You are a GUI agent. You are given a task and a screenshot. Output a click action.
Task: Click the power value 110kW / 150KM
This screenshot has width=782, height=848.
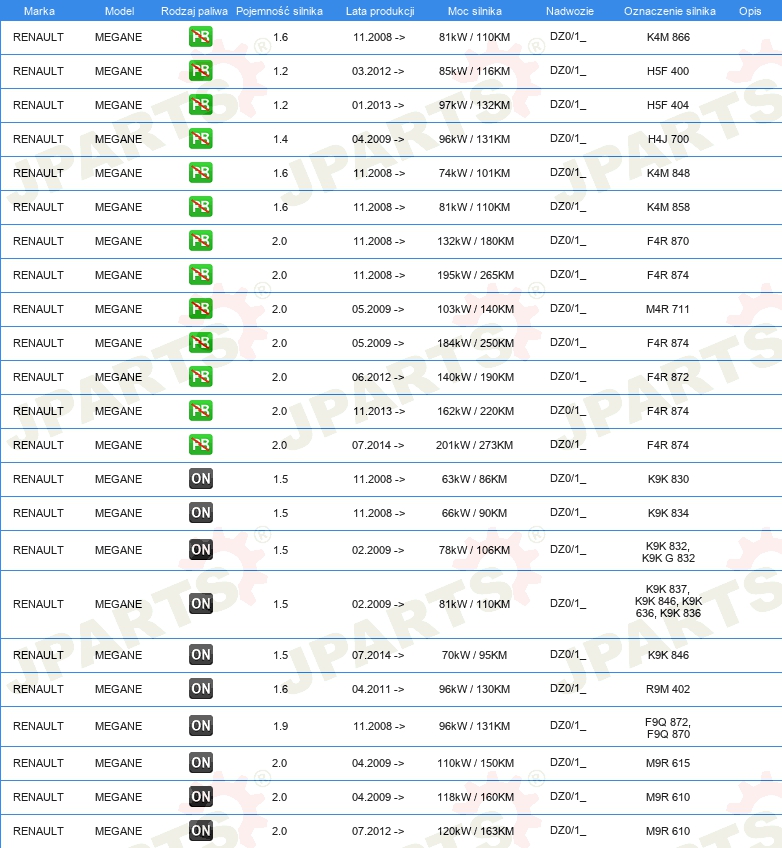click(475, 763)
